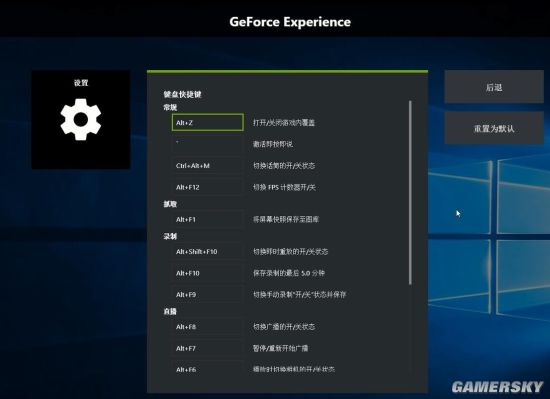Edit the Alt+Shift+F10 instant replay shortcut
Screen dimensions: 550x399
(x=207, y=251)
